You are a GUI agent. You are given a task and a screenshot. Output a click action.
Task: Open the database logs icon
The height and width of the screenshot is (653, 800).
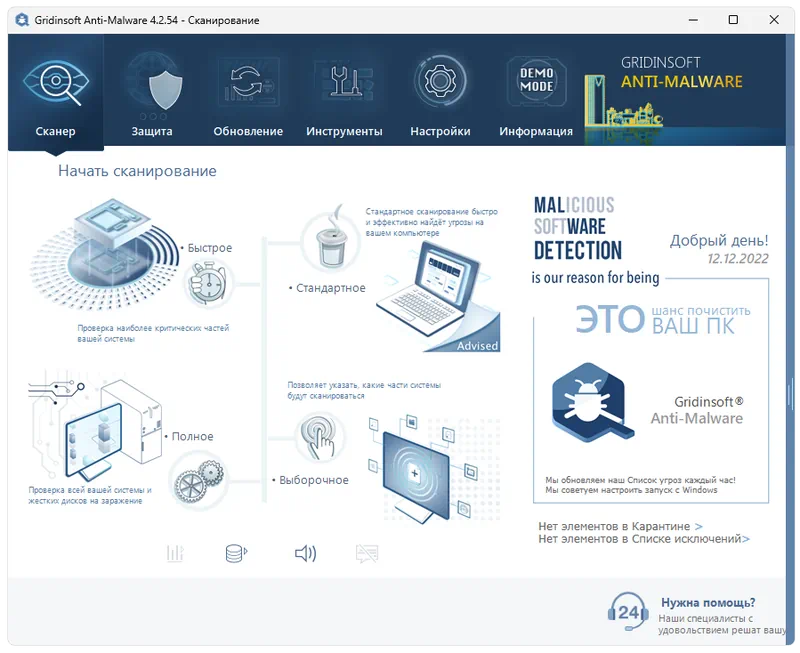click(236, 553)
